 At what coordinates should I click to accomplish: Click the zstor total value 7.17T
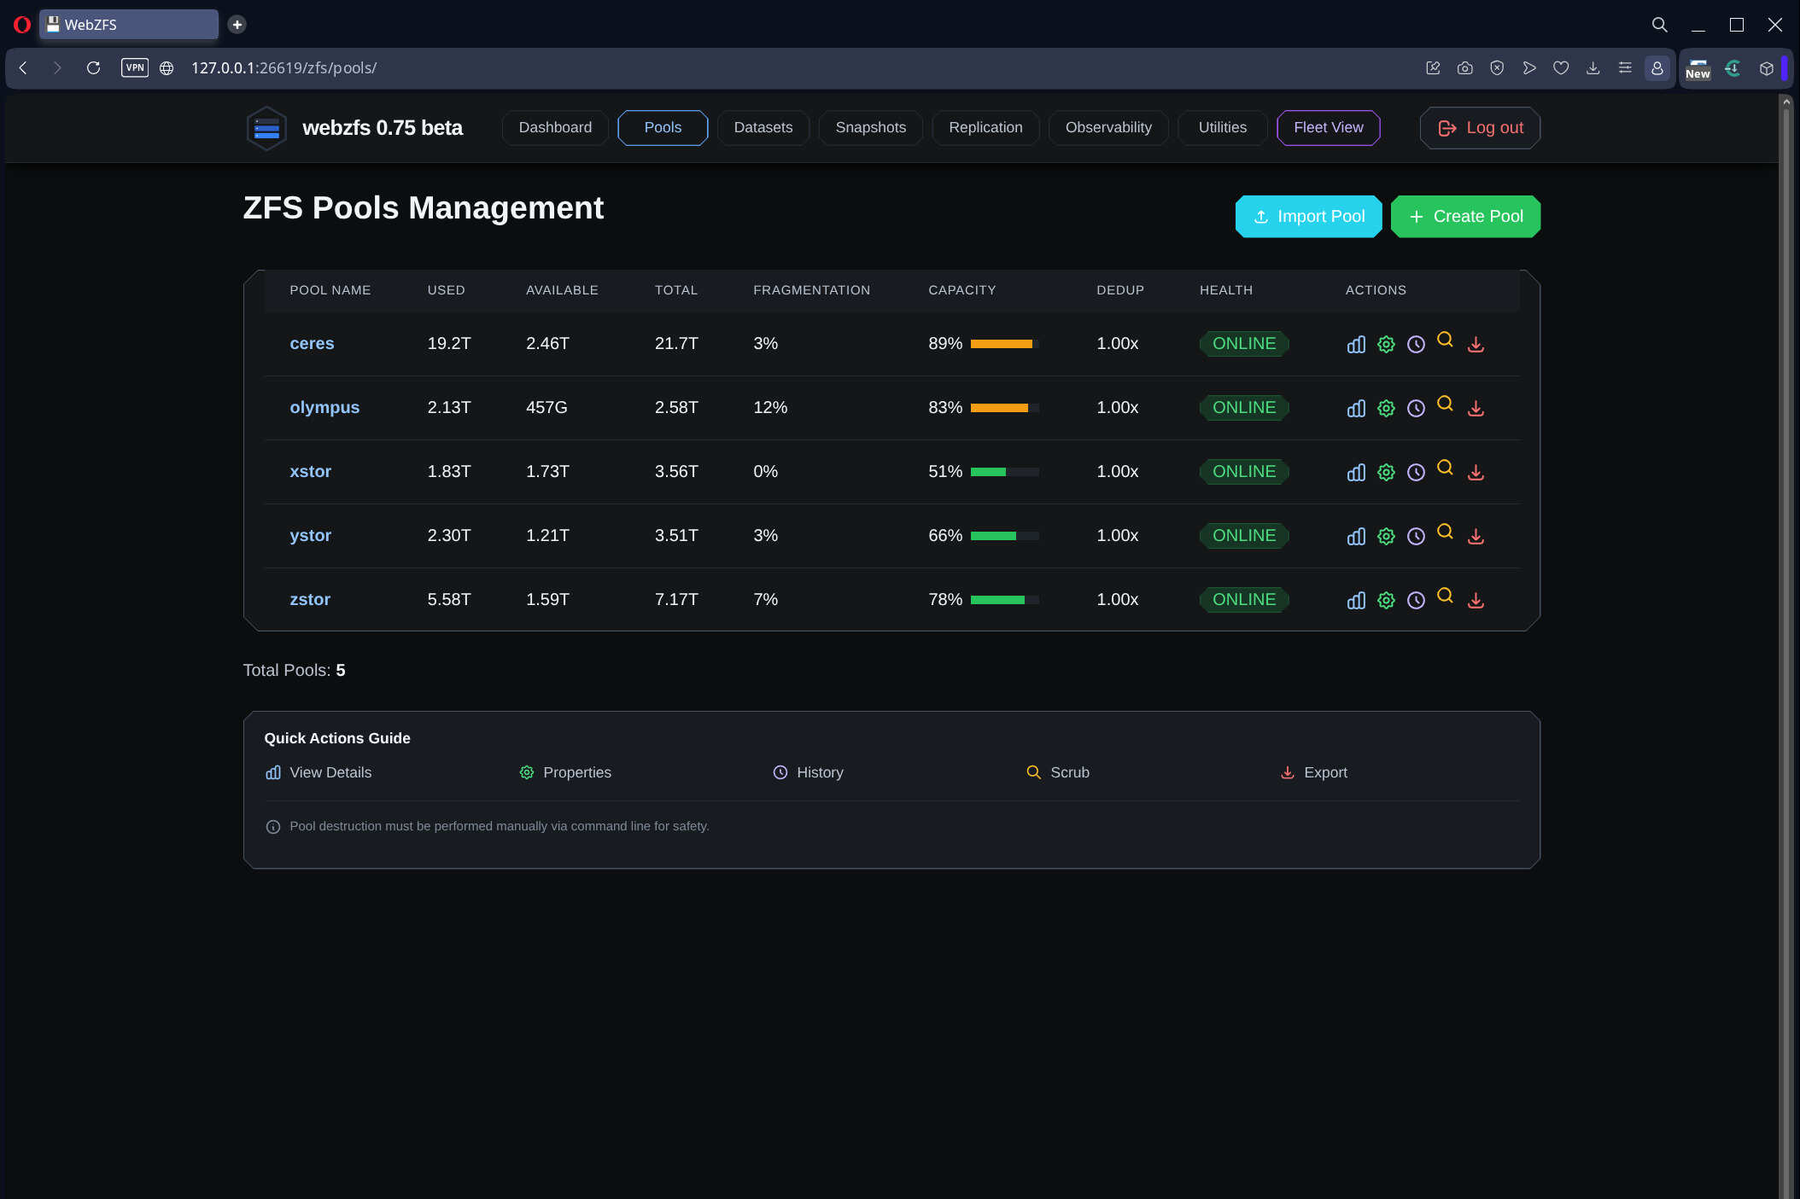(676, 599)
